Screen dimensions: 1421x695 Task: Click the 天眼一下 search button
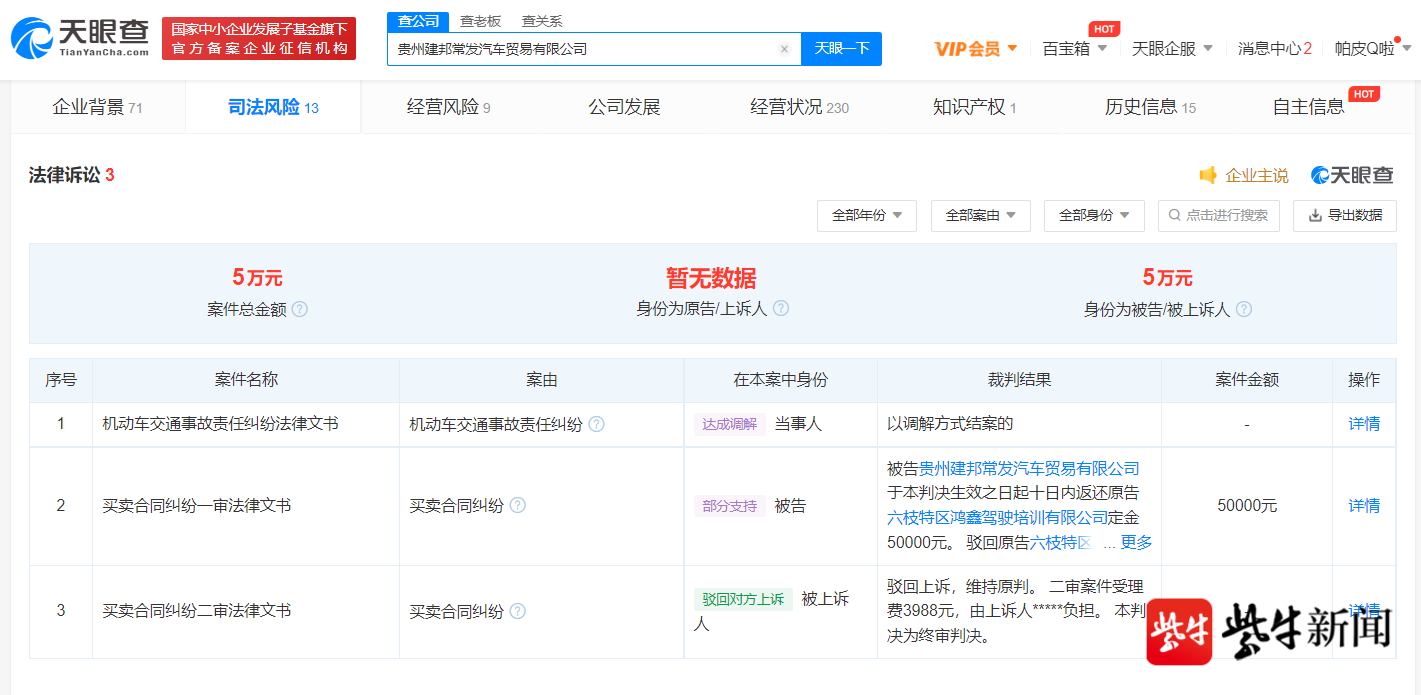coord(841,48)
